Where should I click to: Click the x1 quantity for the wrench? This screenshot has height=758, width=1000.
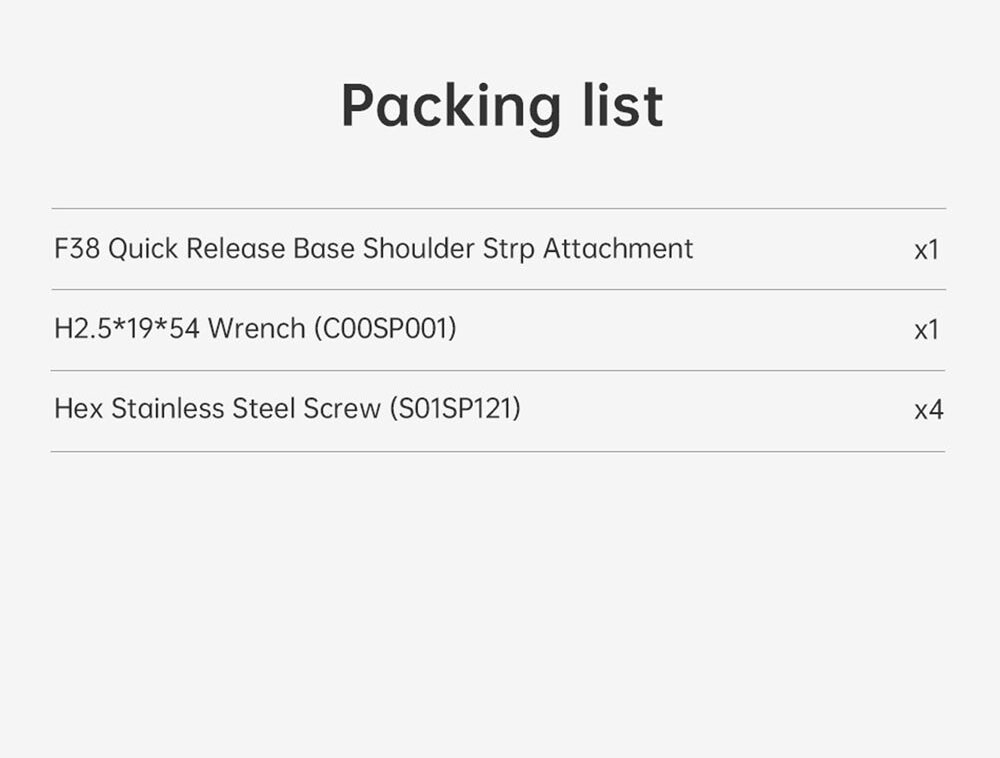pyautogui.click(x=927, y=329)
